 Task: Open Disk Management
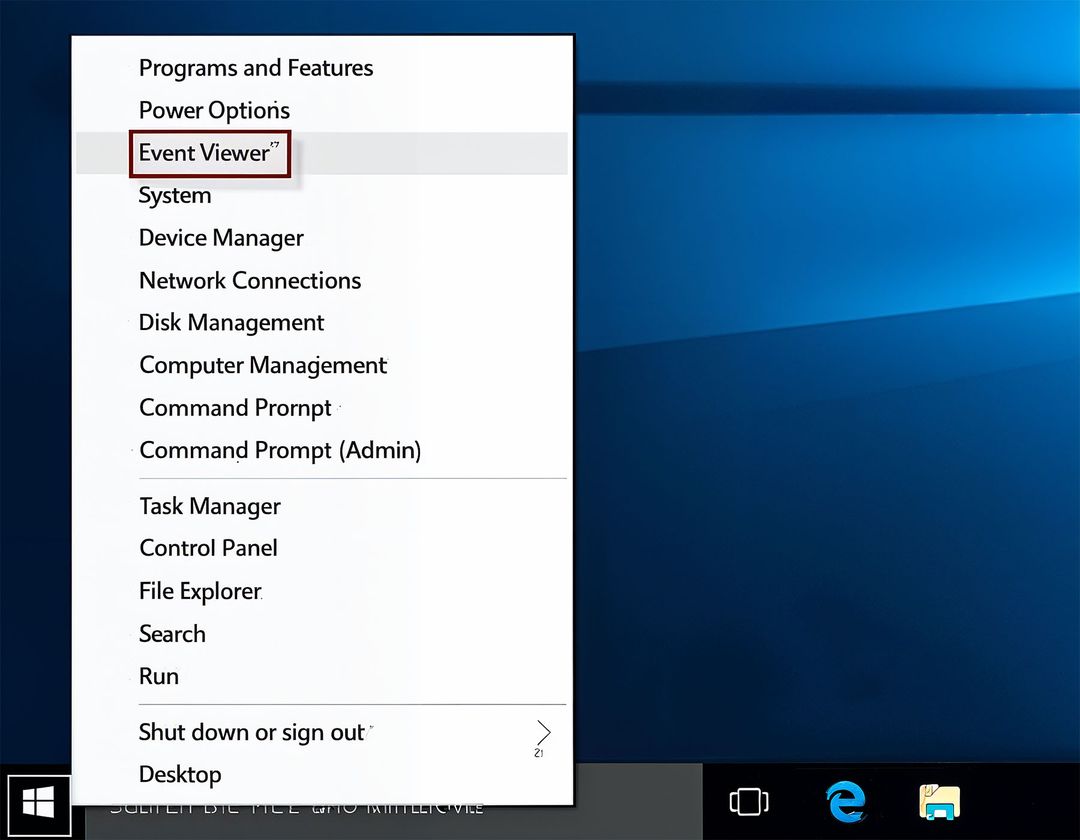click(231, 322)
